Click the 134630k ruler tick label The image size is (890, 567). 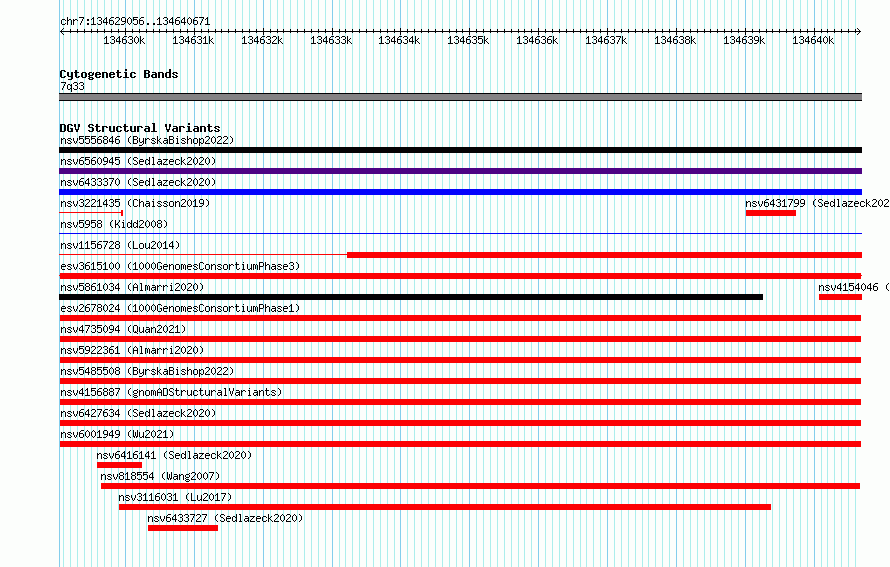(x=124, y=41)
